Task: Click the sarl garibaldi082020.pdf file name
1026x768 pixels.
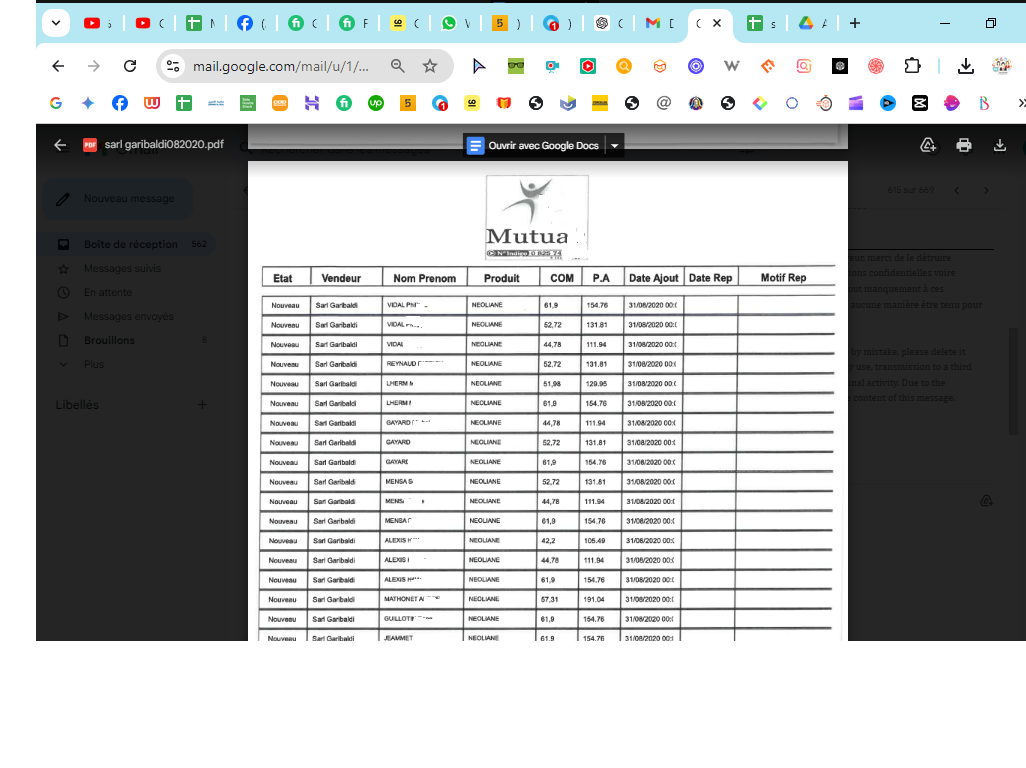Action: [164, 144]
